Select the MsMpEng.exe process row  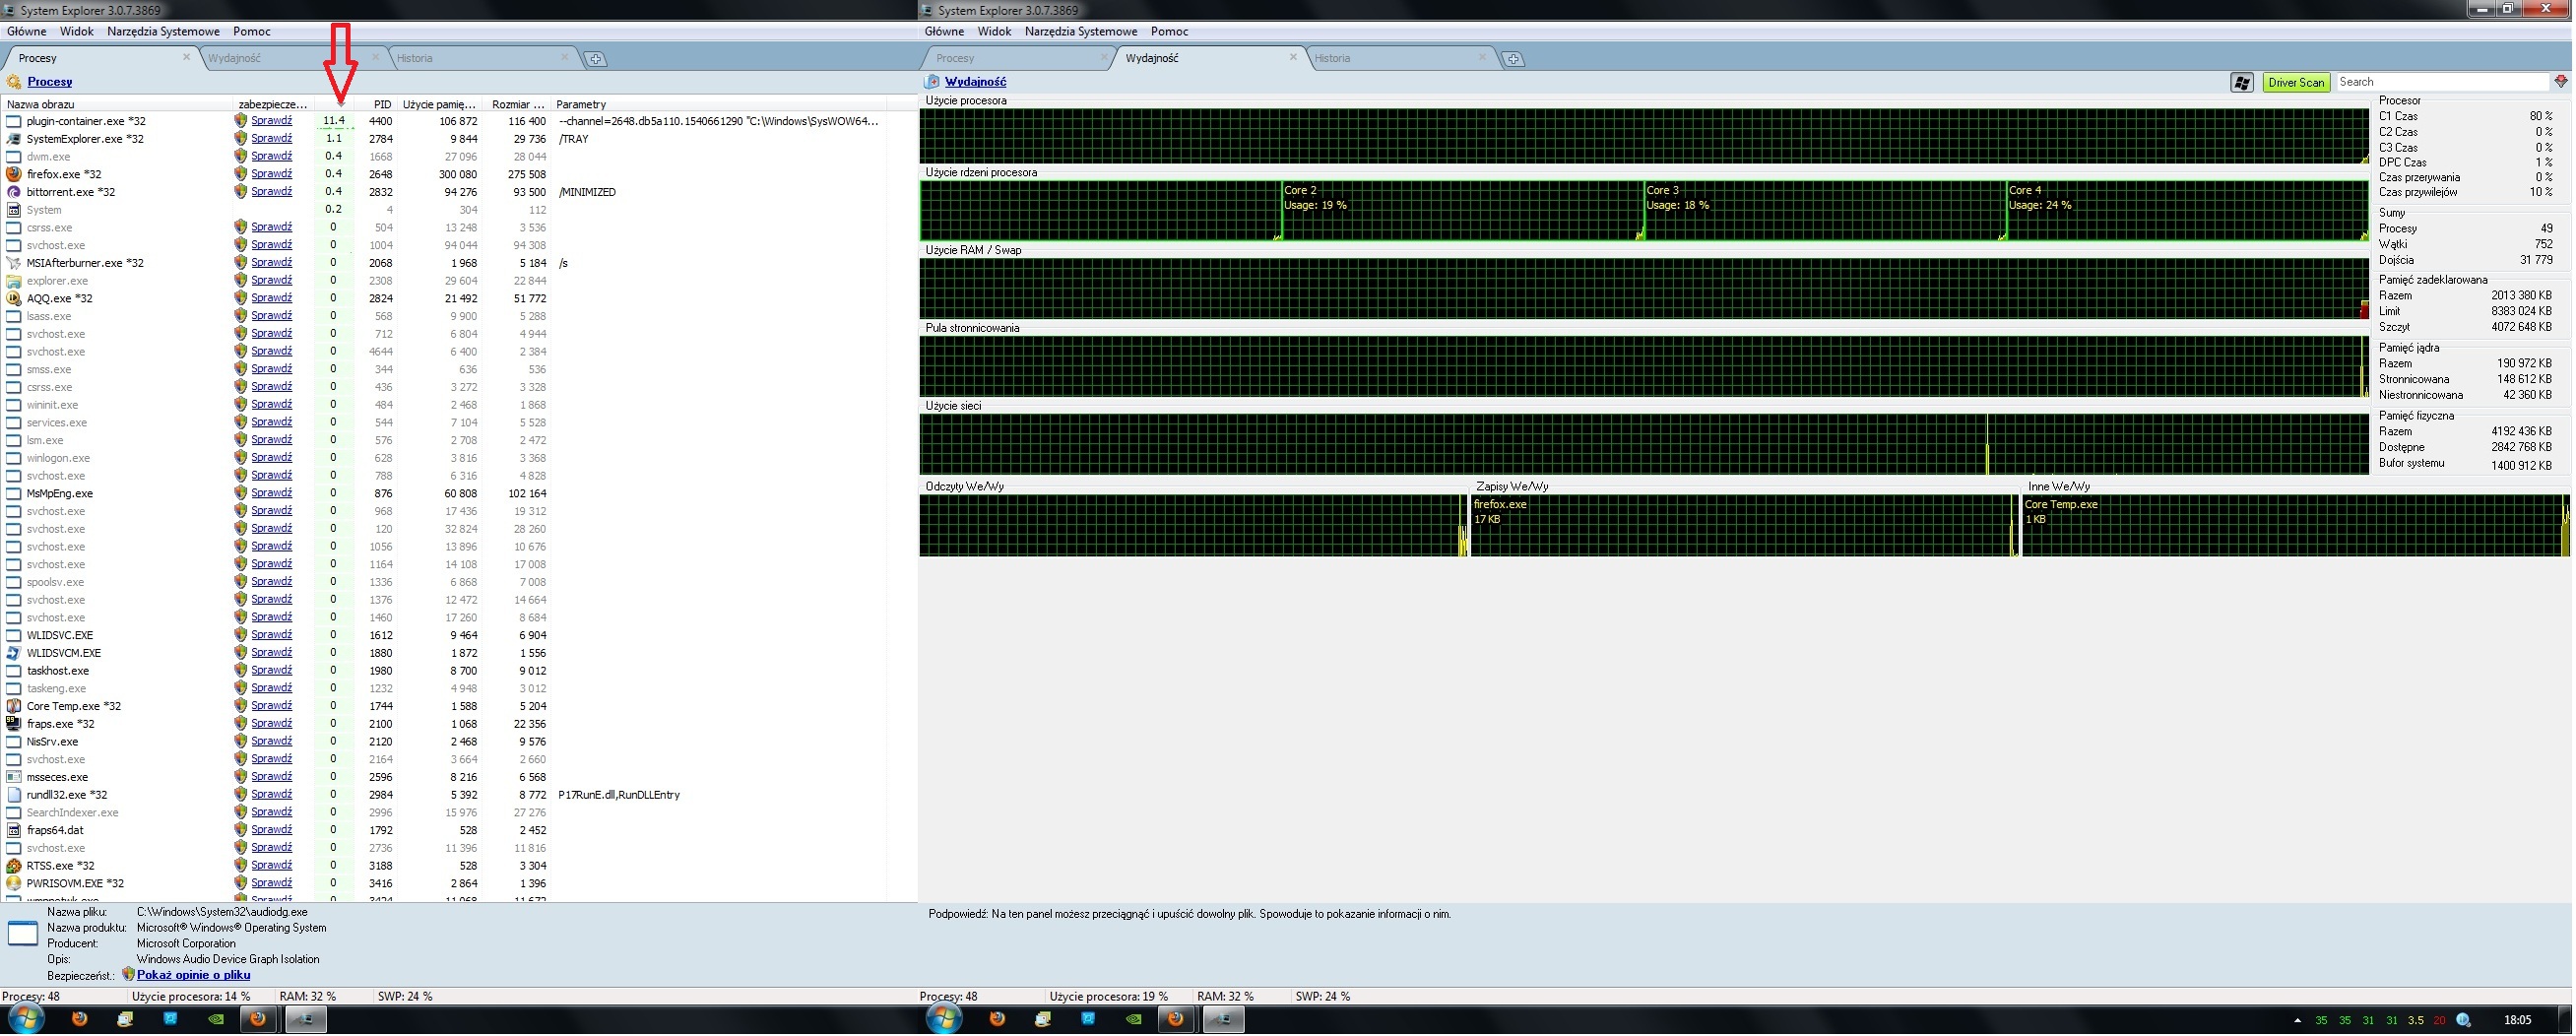[x=445, y=494]
